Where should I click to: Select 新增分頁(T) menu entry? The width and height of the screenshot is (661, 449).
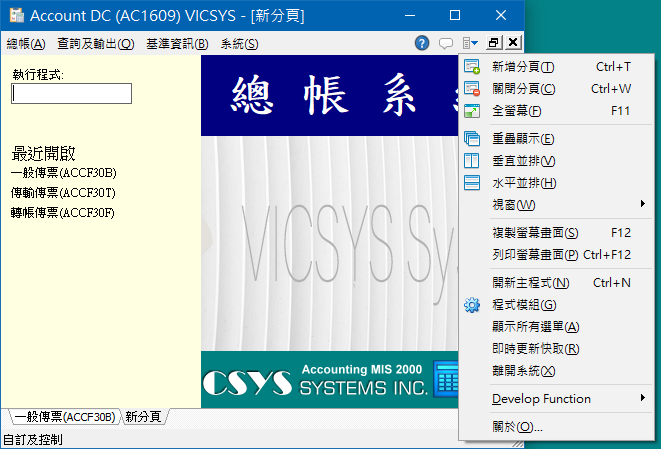(556, 67)
